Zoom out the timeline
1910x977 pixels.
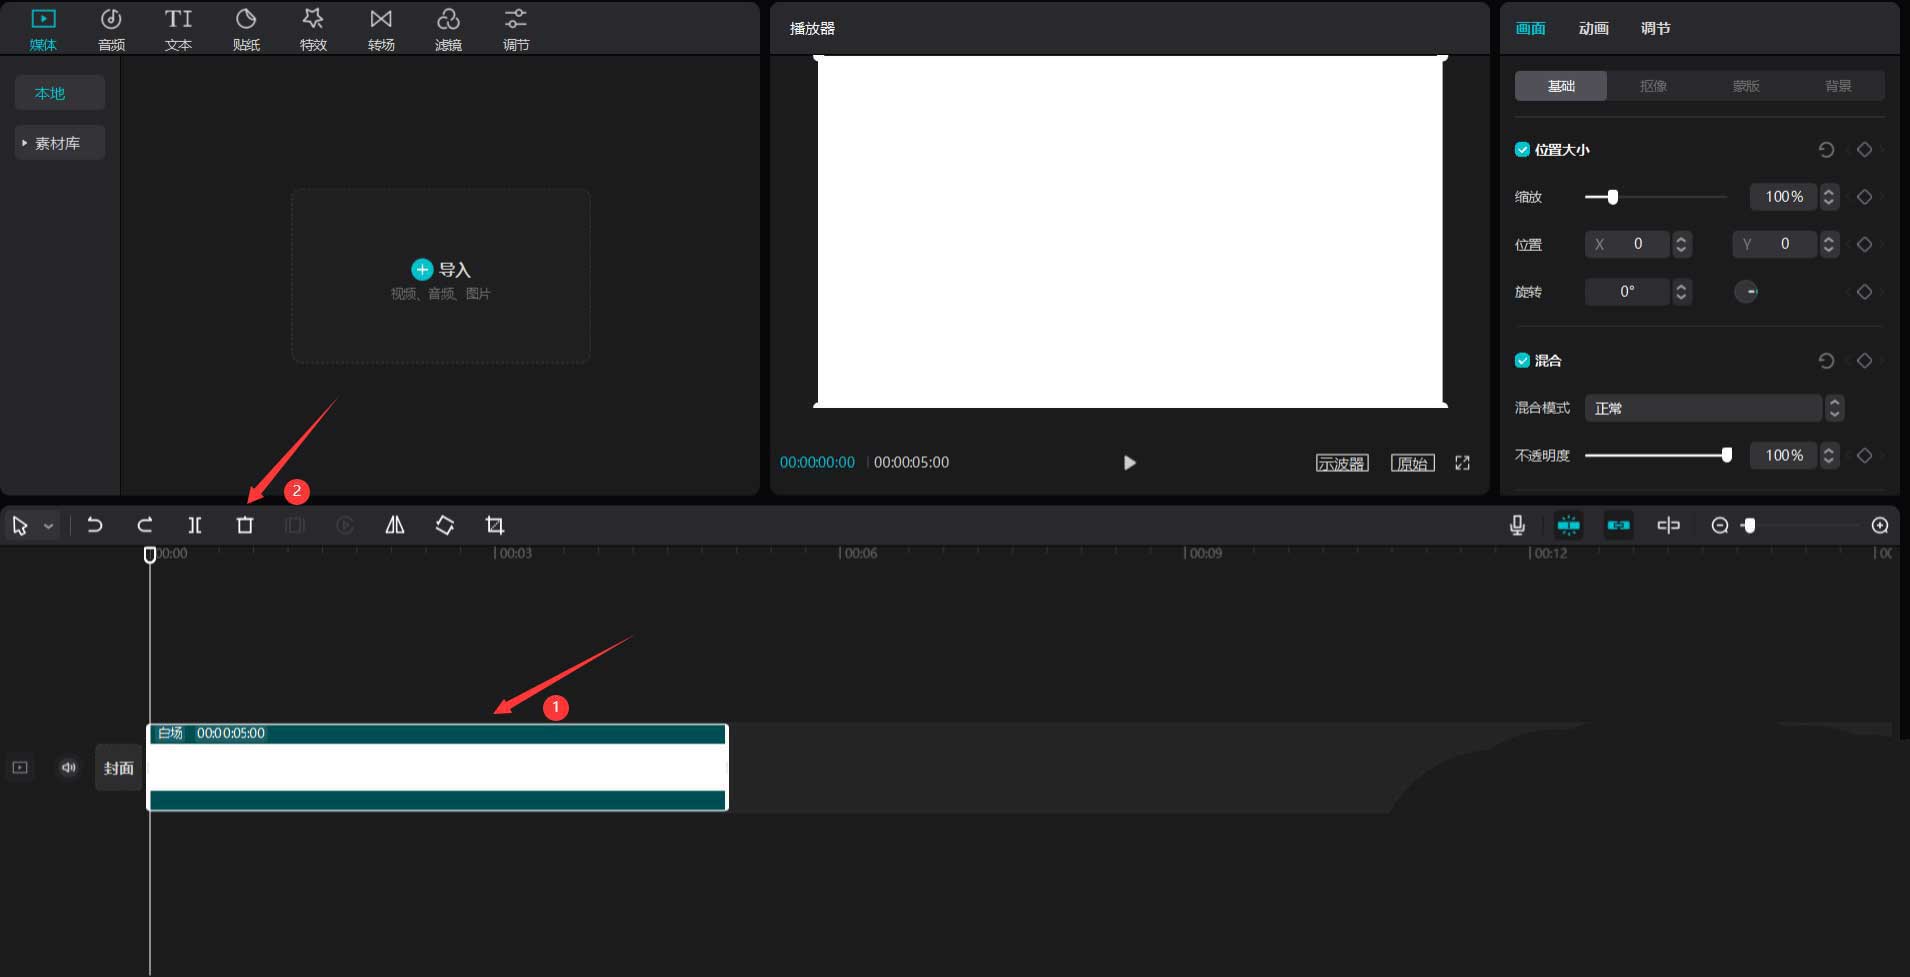click(x=1720, y=525)
